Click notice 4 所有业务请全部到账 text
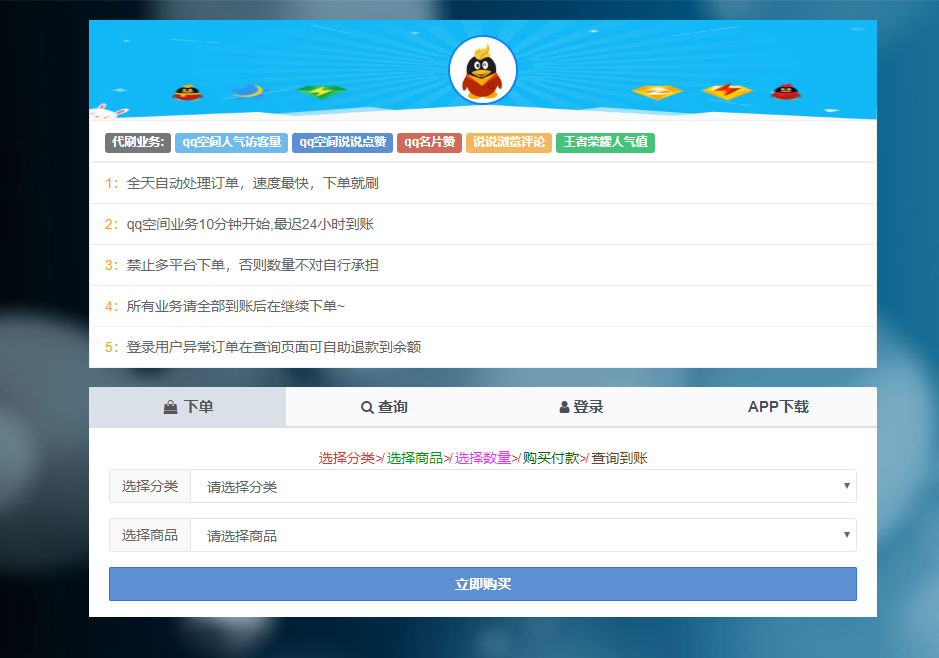The height and width of the screenshot is (658, 939). coord(235,307)
